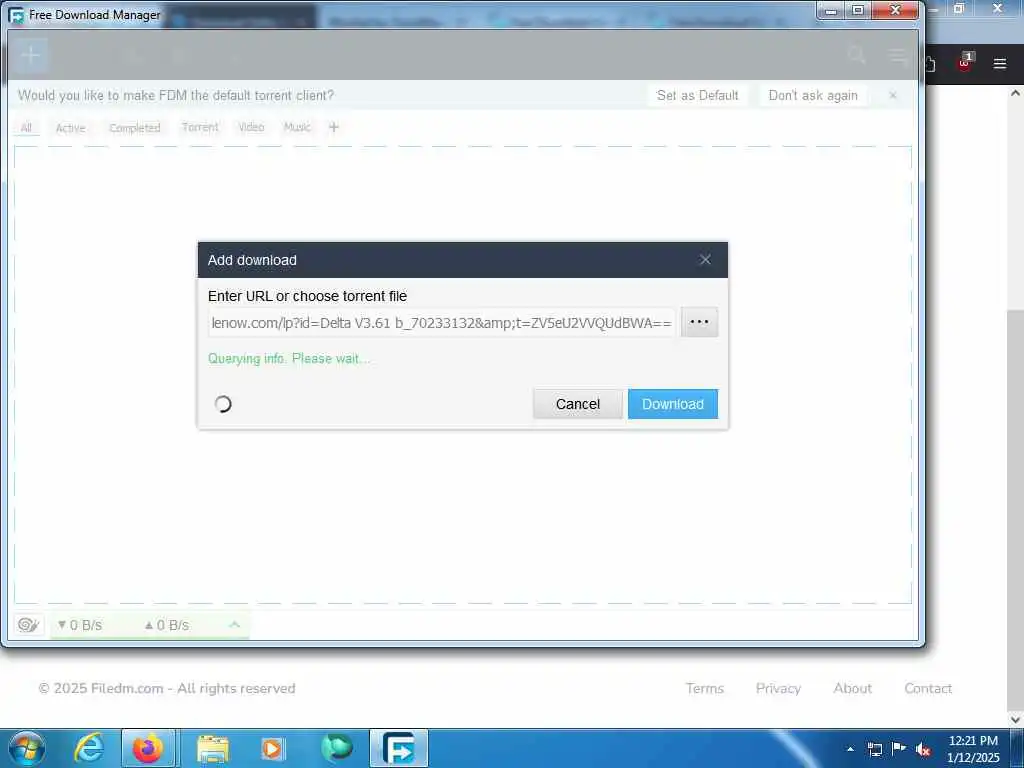Click the URL input field
The image size is (1024, 768).
coord(441,323)
